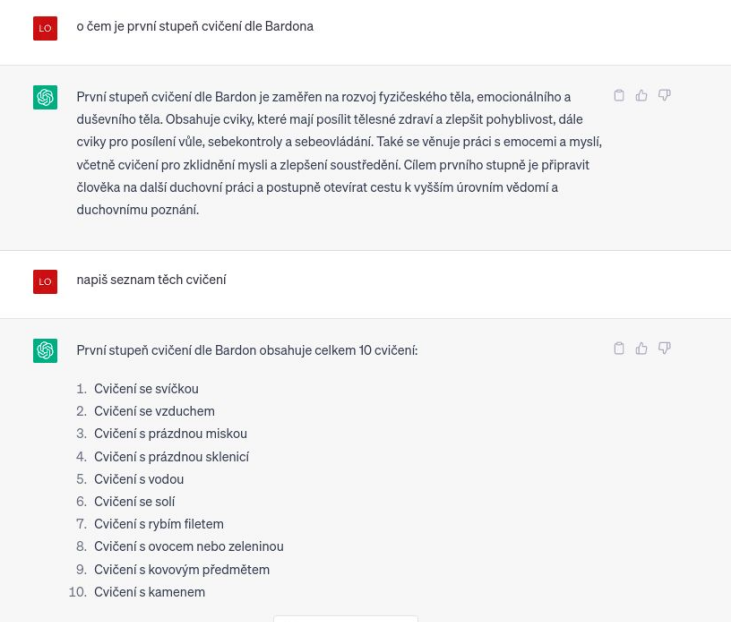Viewport: 731px width, 622px height.
Task: Copy the response listing the 10 exercises
Action: coord(619,349)
